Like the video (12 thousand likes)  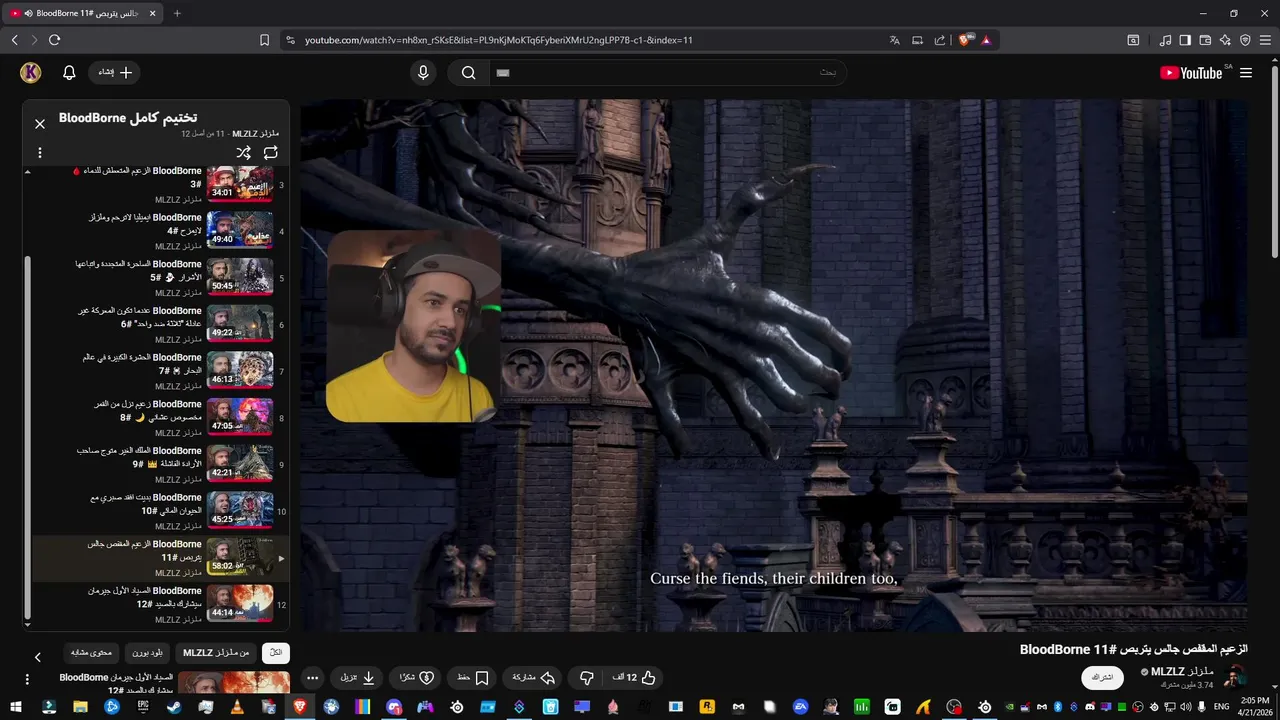tap(634, 678)
